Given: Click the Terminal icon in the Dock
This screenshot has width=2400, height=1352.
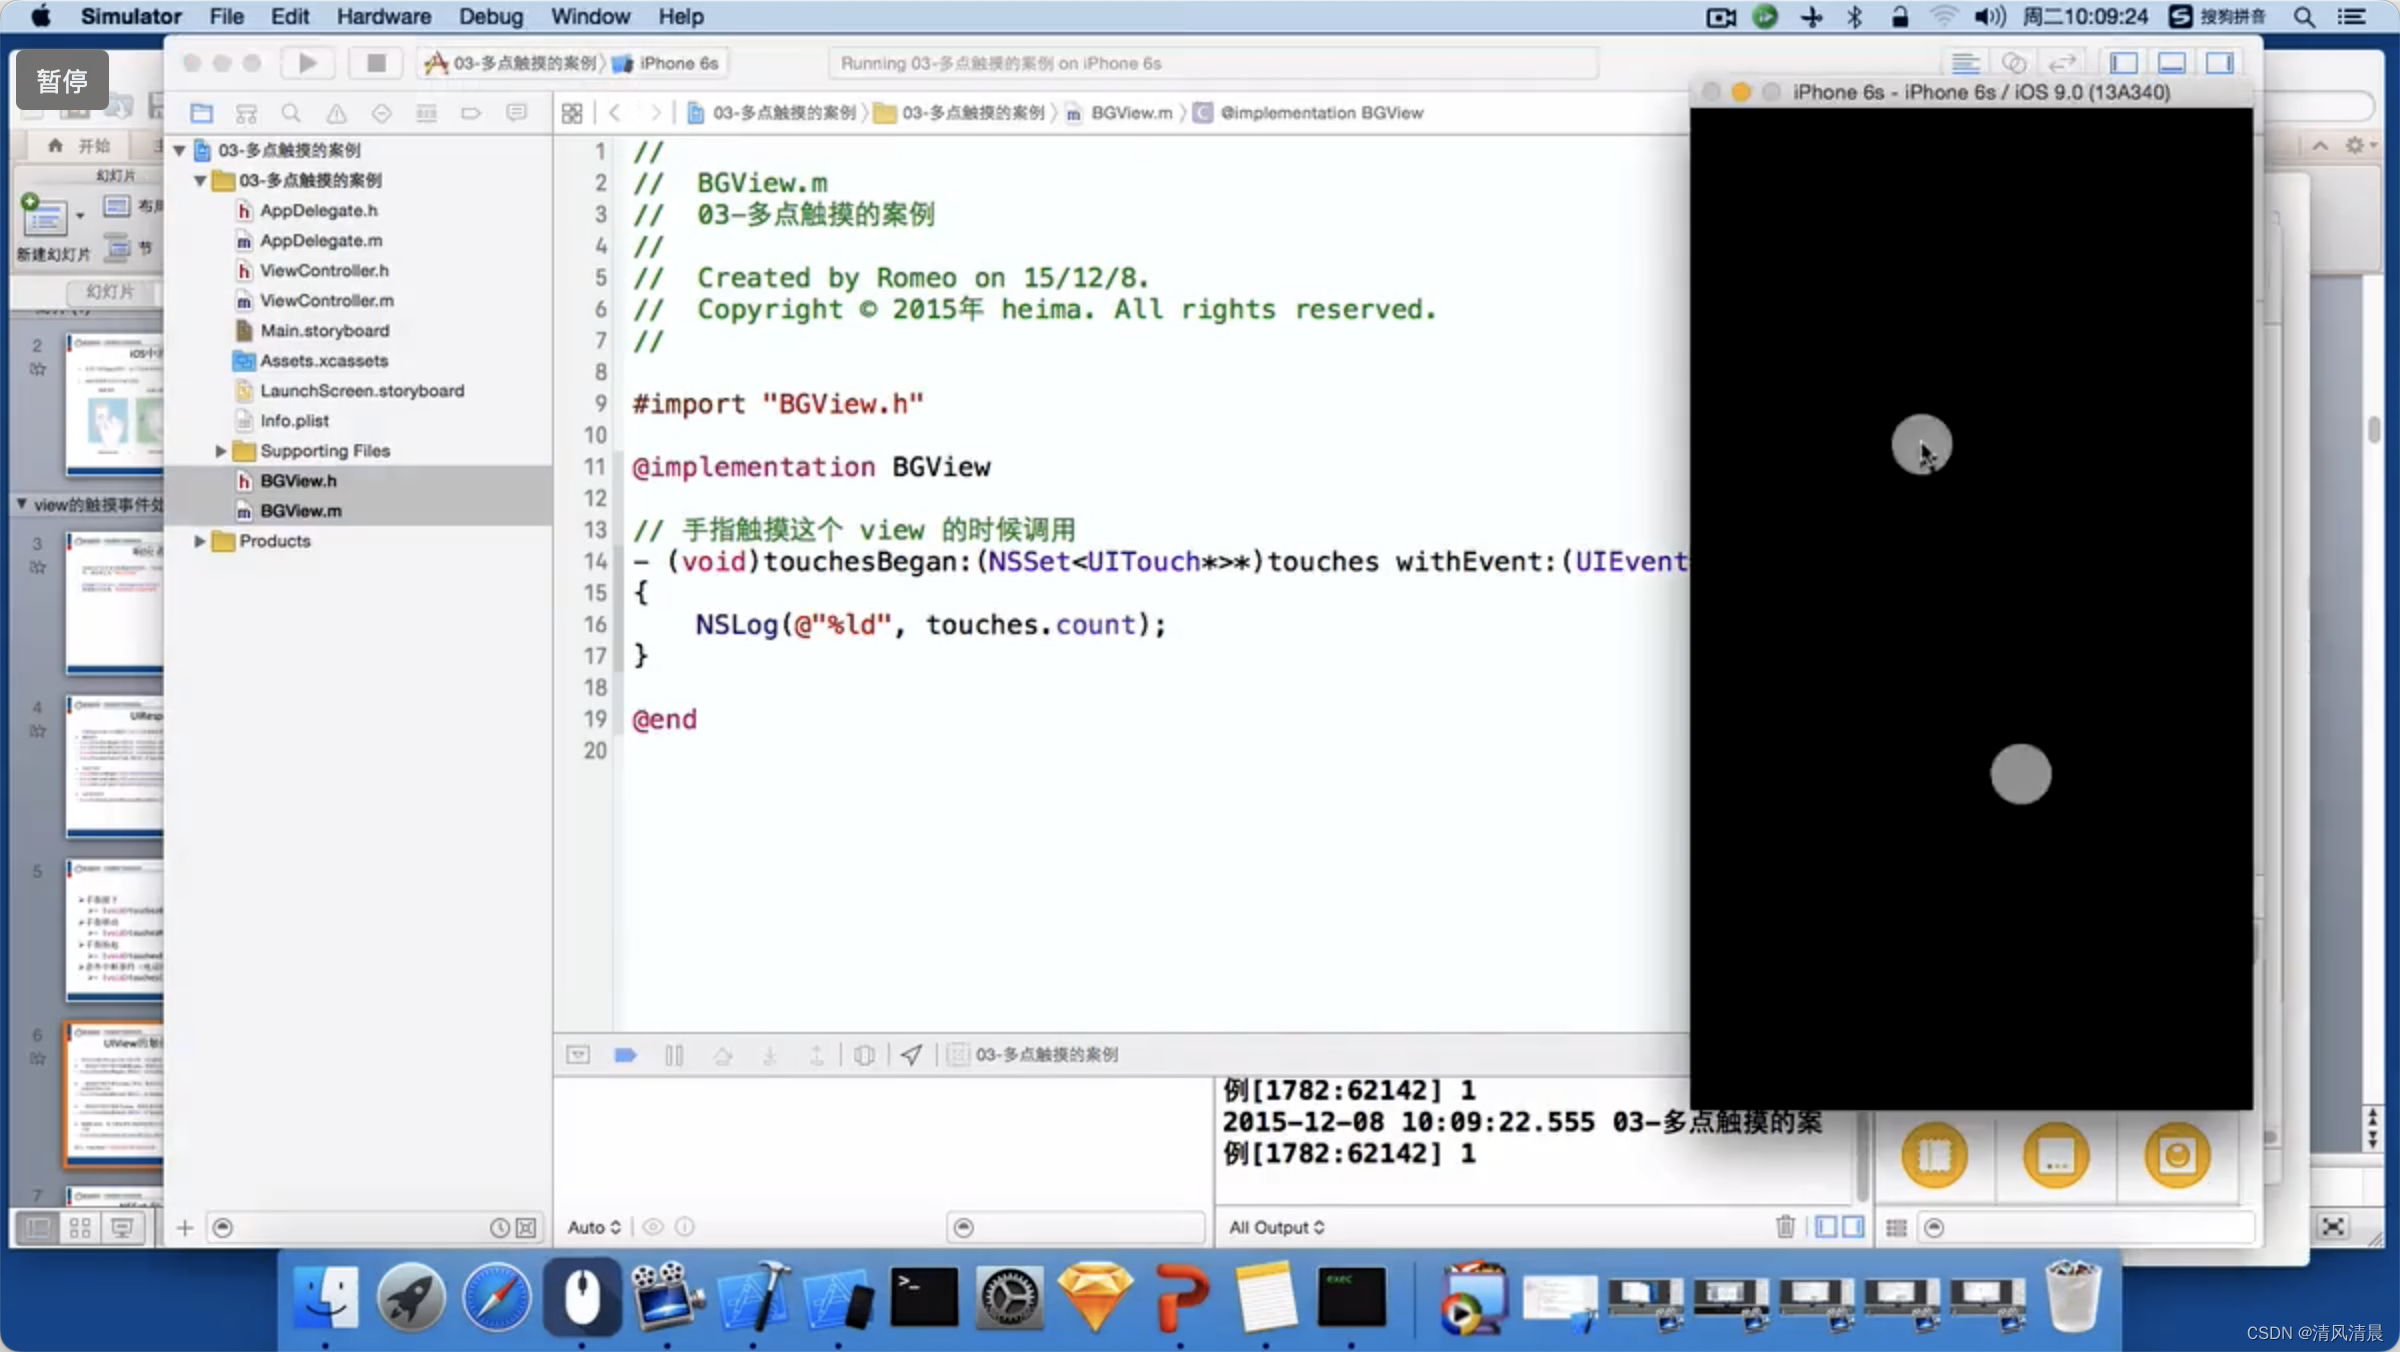Looking at the screenshot, I should 923,1298.
